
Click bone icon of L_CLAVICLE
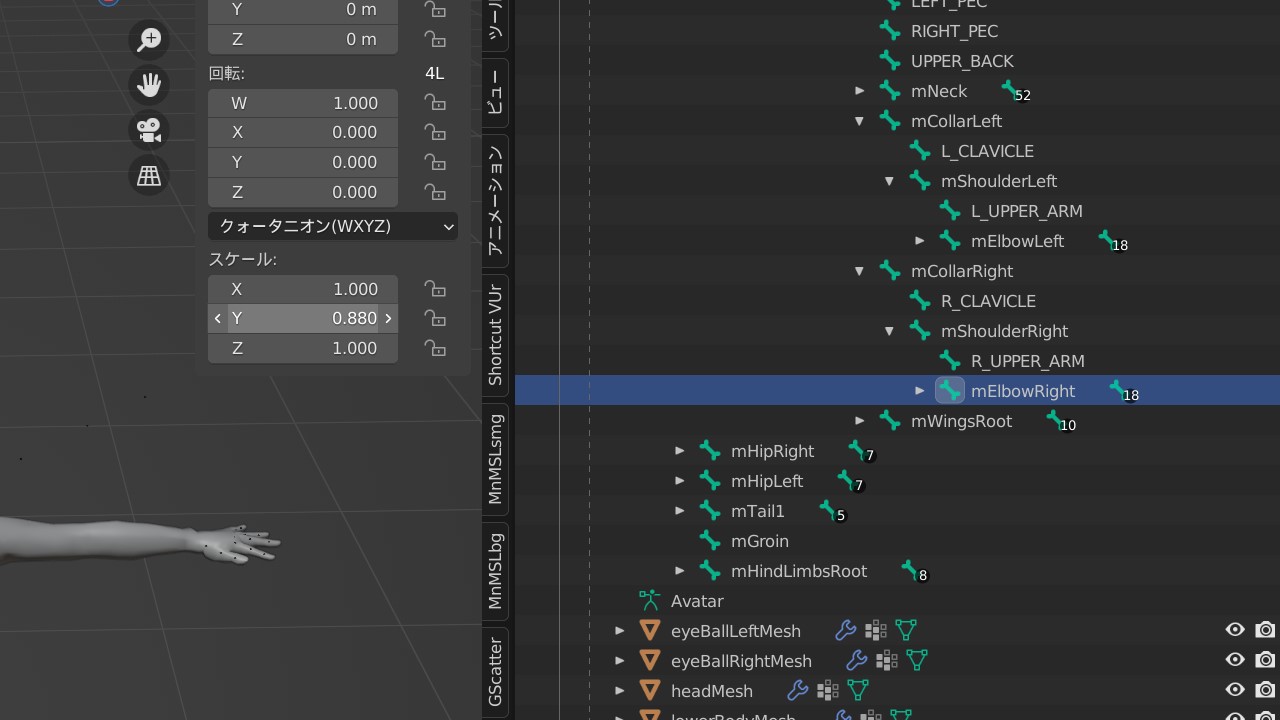click(x=920, y=151)
